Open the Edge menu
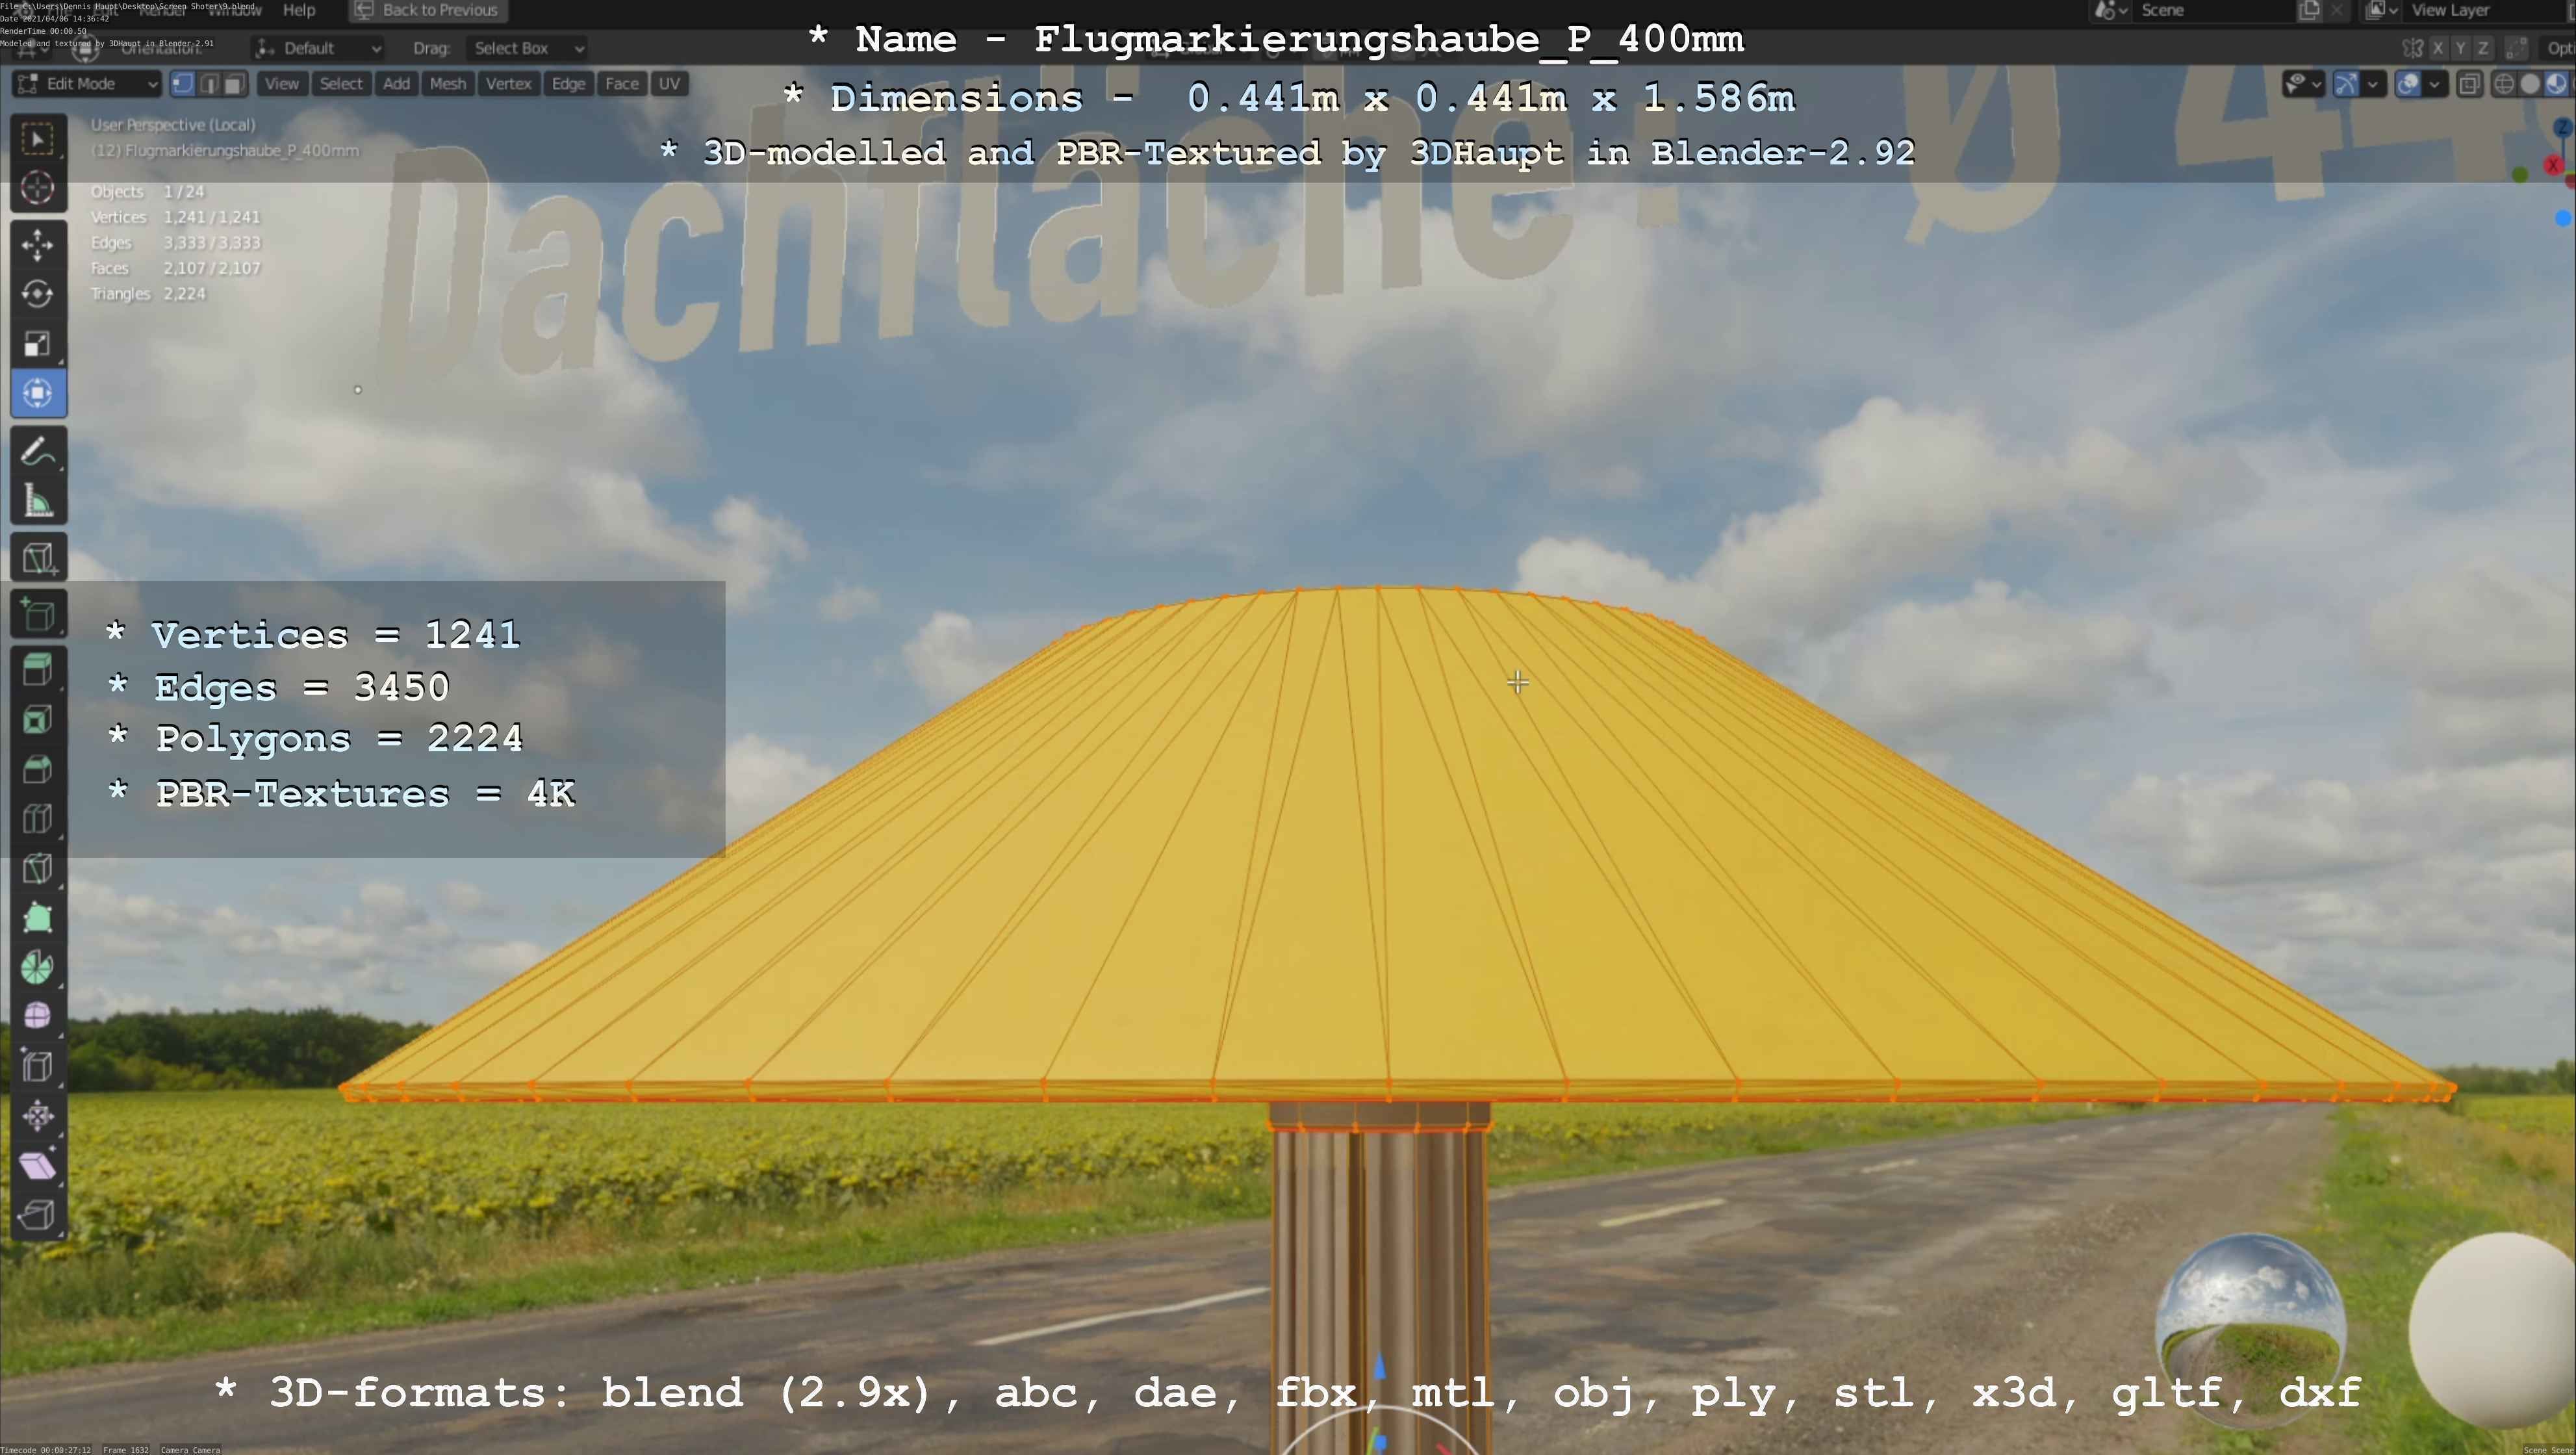This screenshot has width=2576, height=1455. 568,84
